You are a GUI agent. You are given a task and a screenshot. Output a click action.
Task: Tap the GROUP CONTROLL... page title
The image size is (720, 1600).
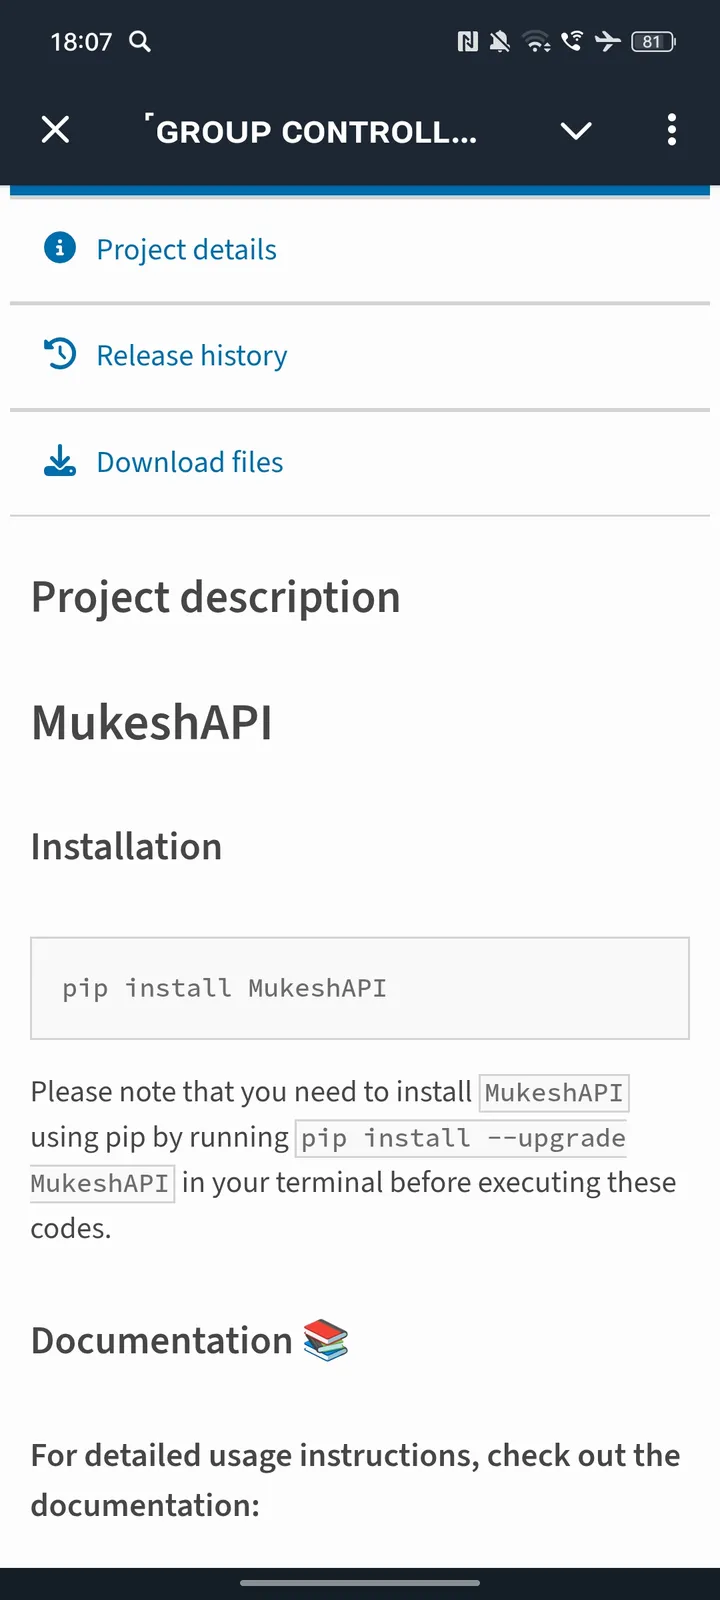coord(316,132)
